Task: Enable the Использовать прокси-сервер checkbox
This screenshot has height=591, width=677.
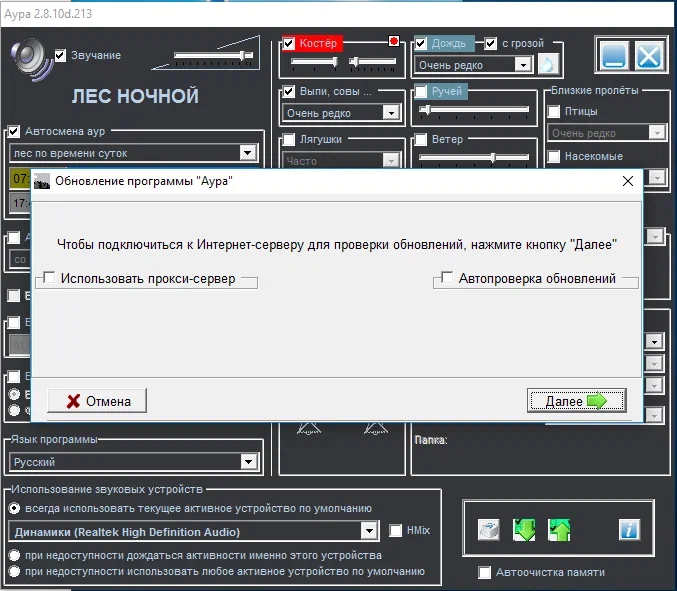Action: pyautogui.click(x=49, y=278)
